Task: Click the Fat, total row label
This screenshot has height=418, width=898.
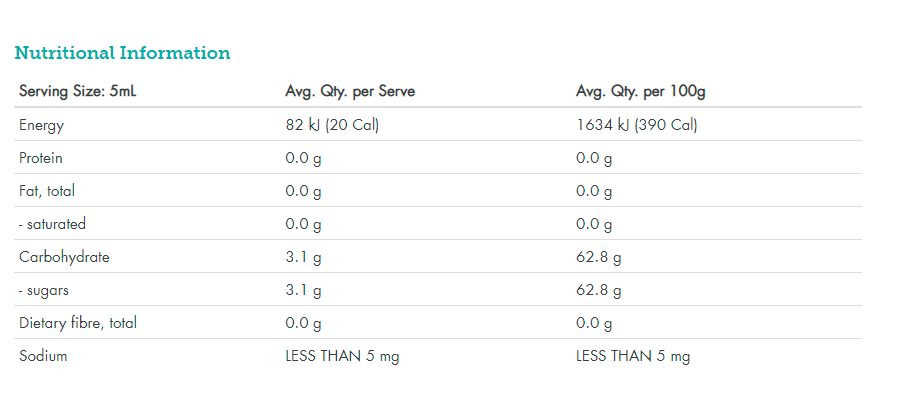Action: pos(47,191)
